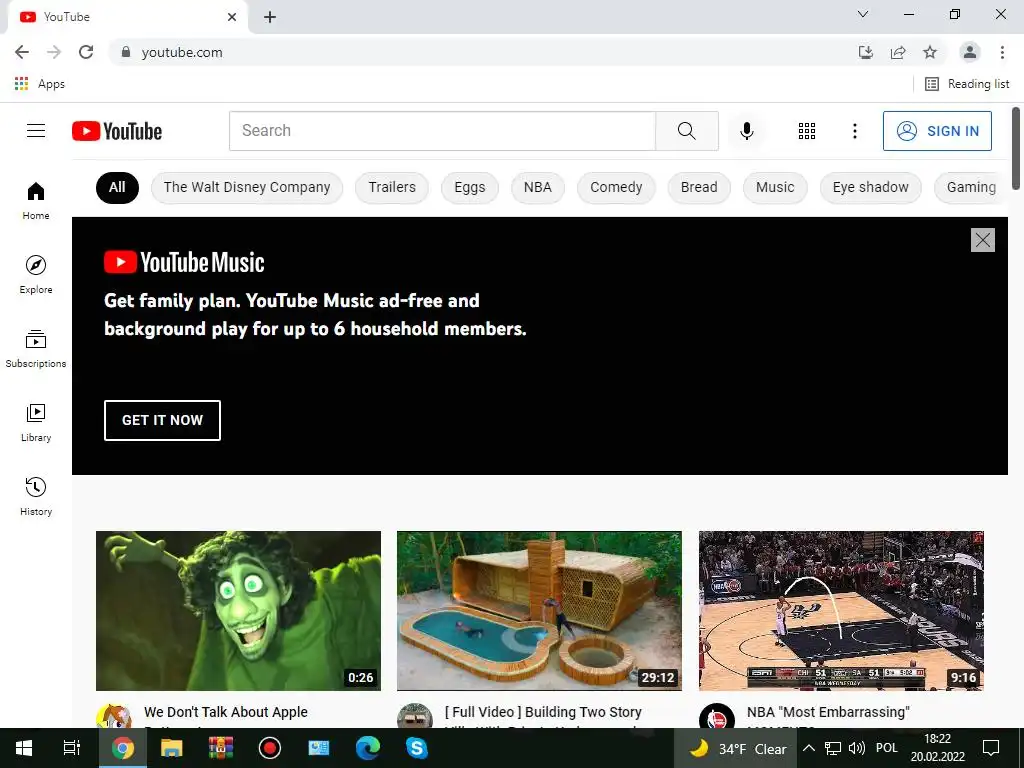
Task: Open a new browser tab
Action: pos(270,17)
